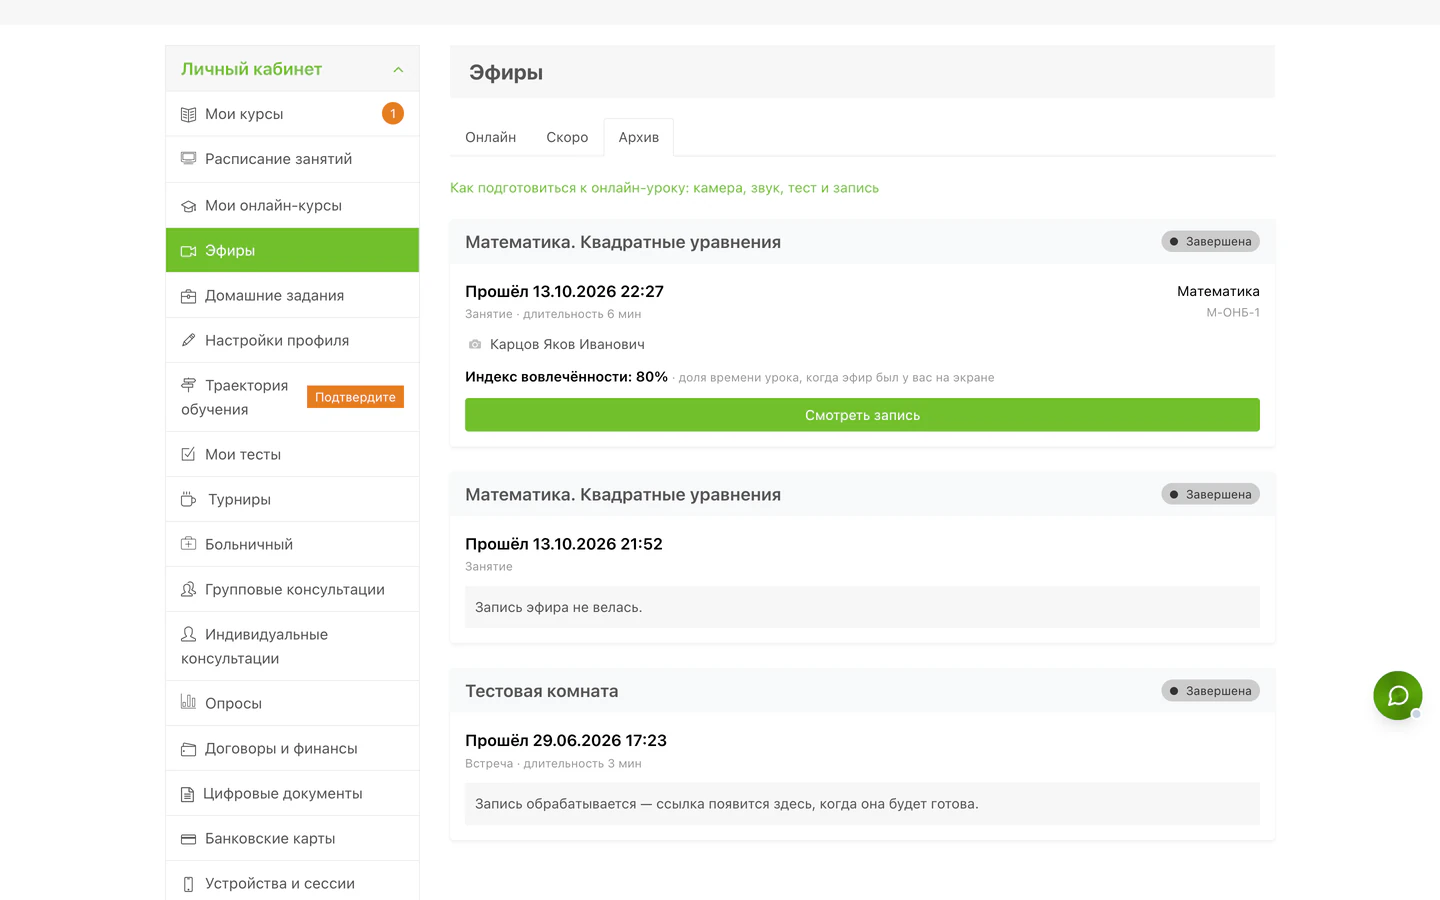Screen dimensions: 1440x900
Task: Click the orange Подтвердите badge
Action: tap(355, 397)
